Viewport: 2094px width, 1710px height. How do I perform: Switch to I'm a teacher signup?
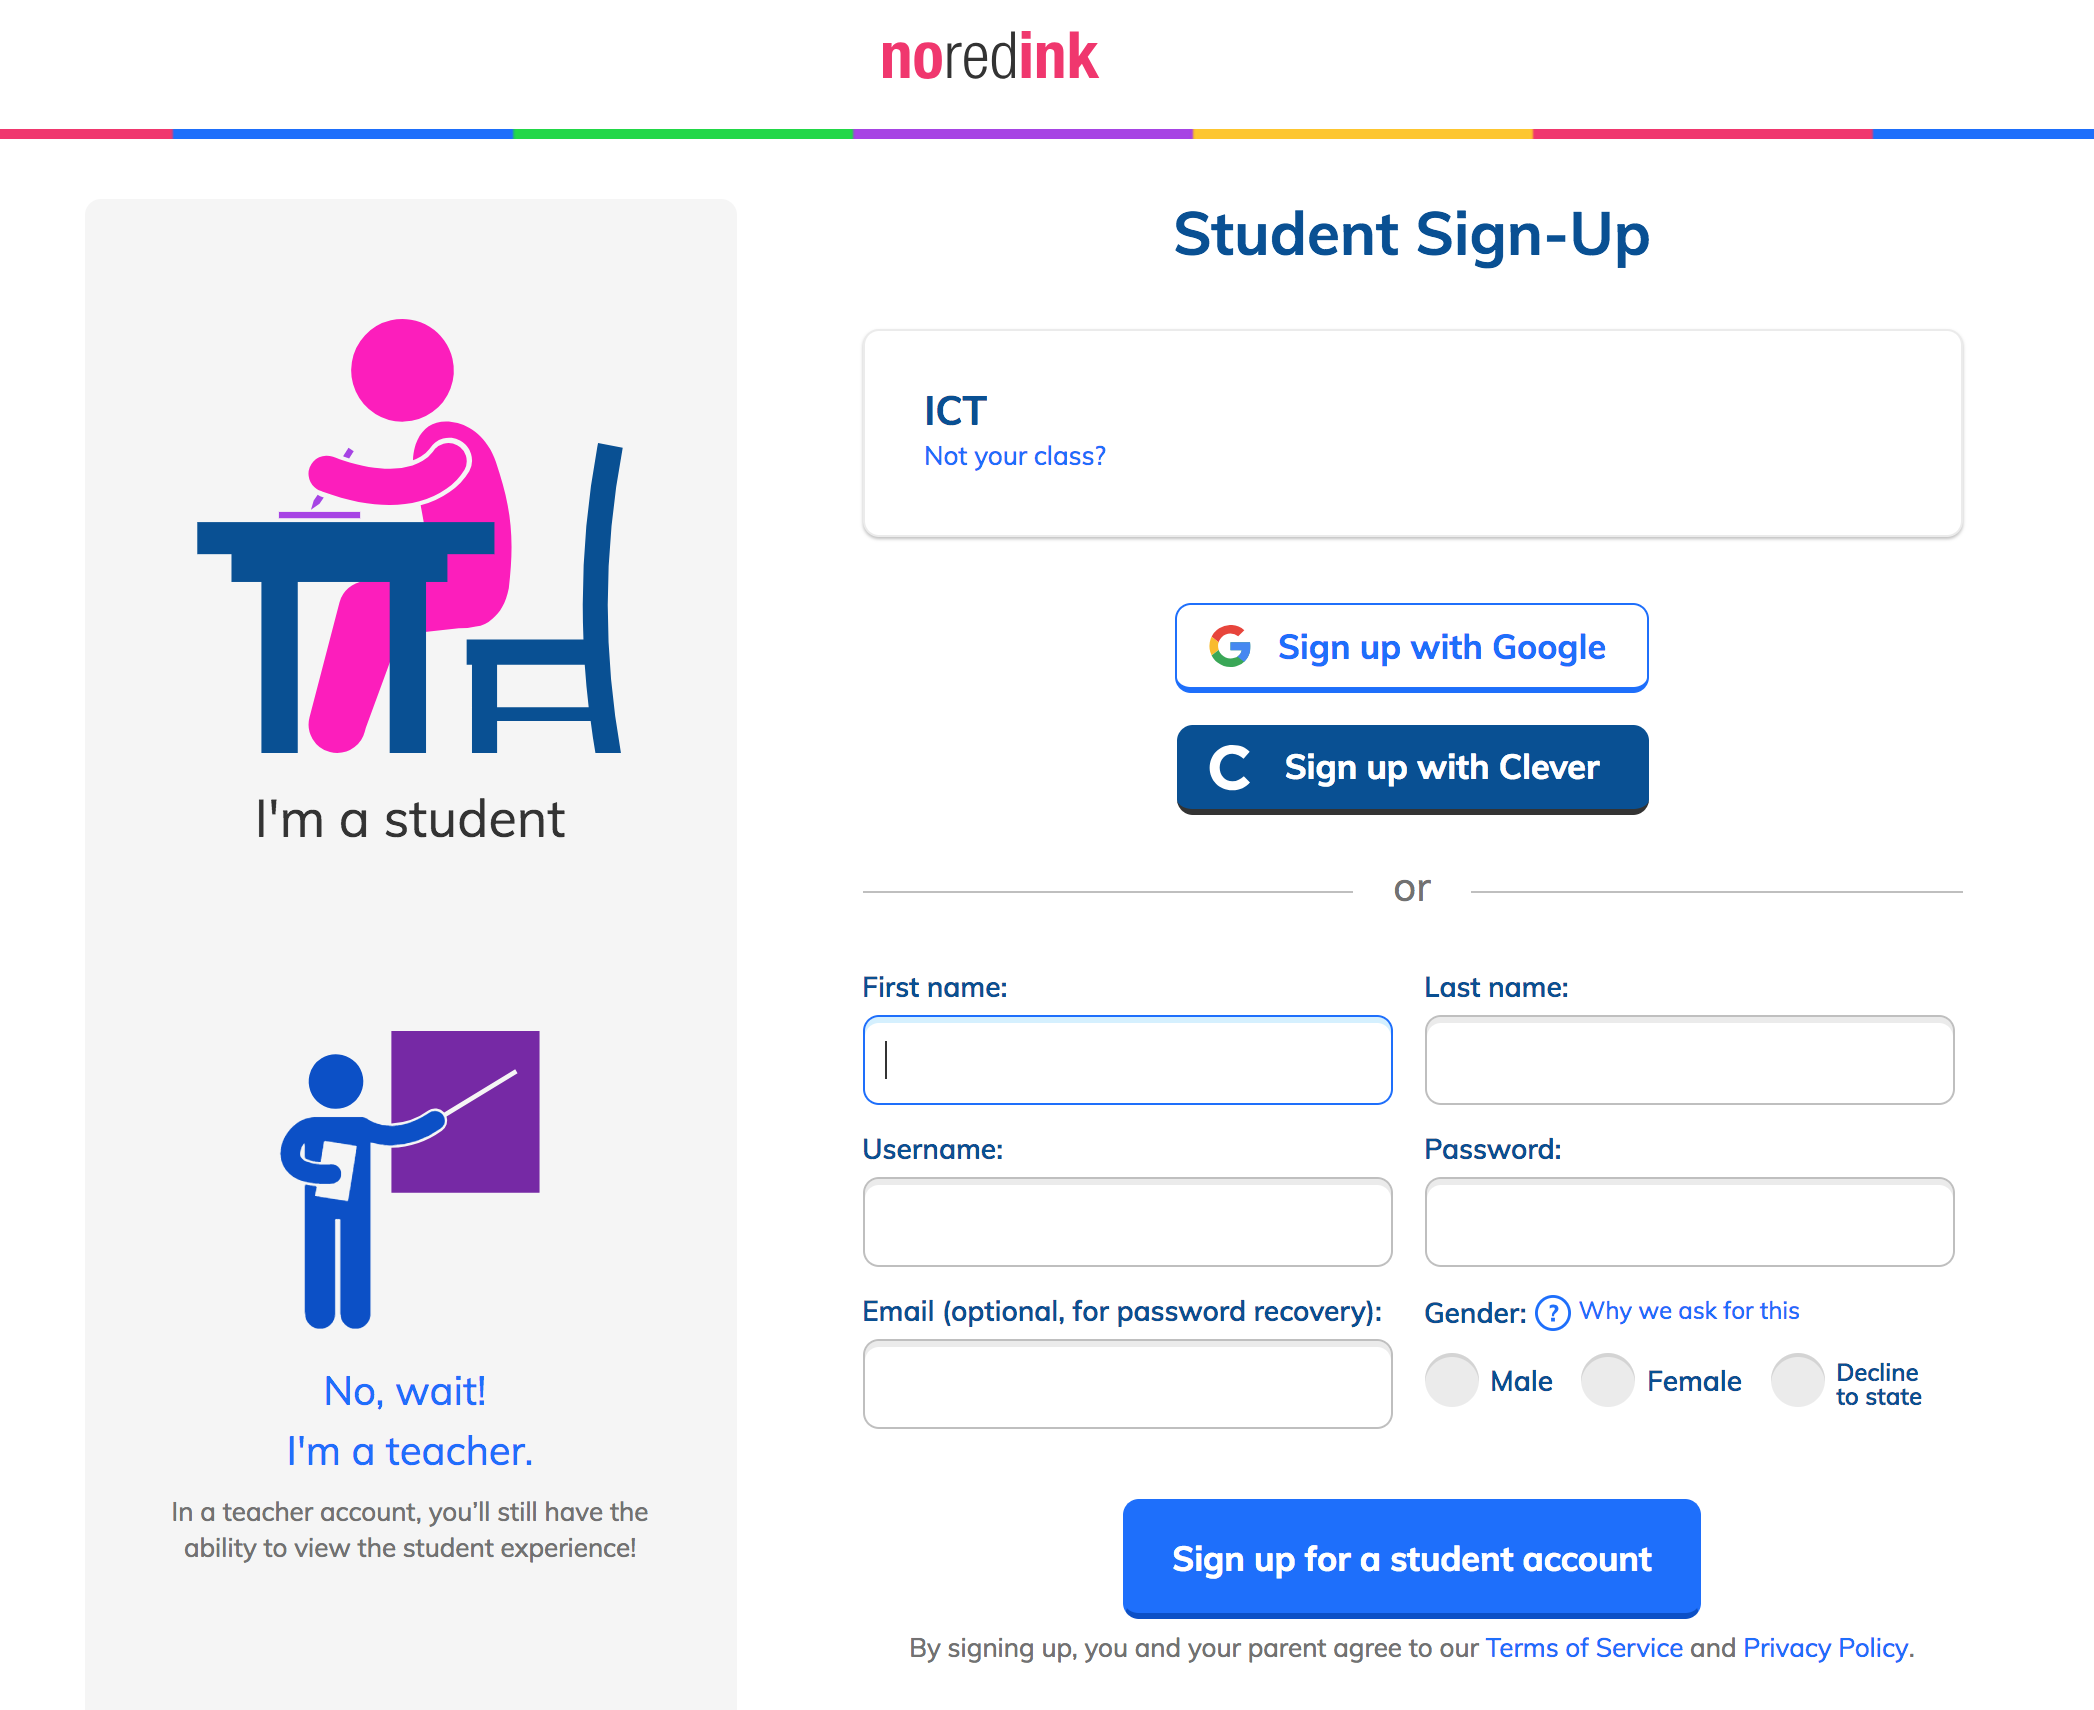(x=409, y=1450)
